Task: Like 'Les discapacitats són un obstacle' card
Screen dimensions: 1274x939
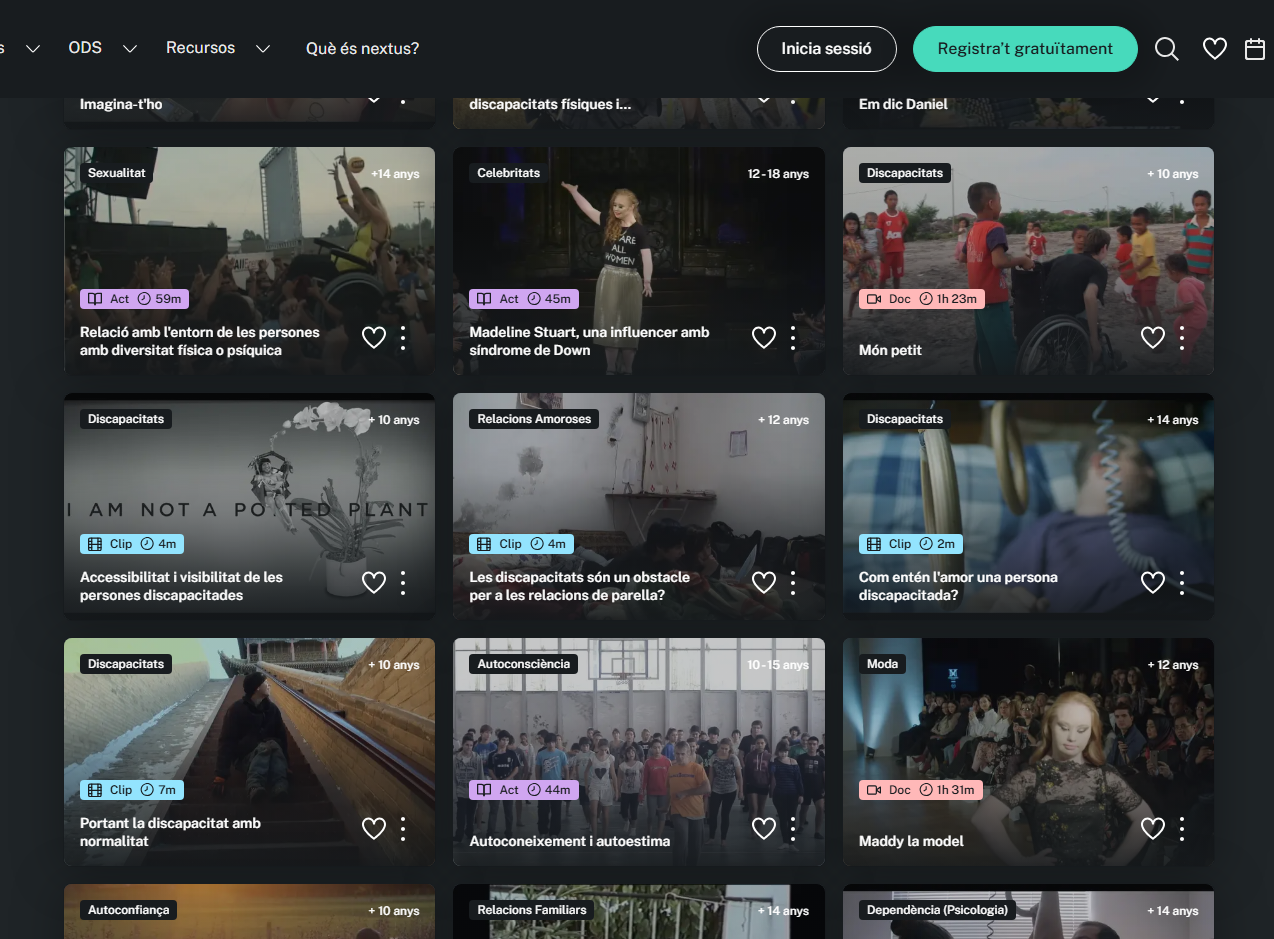Action: tap(764, 583)
